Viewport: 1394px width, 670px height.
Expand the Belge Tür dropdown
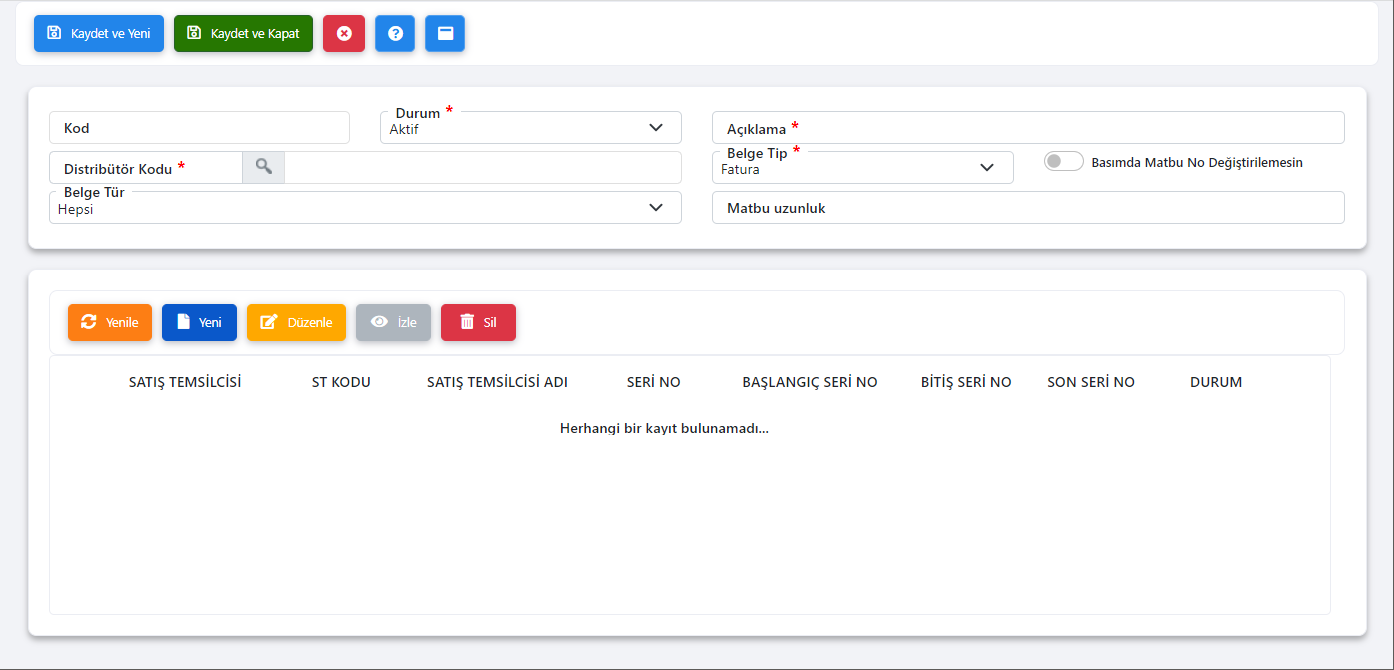coord(365,208)
